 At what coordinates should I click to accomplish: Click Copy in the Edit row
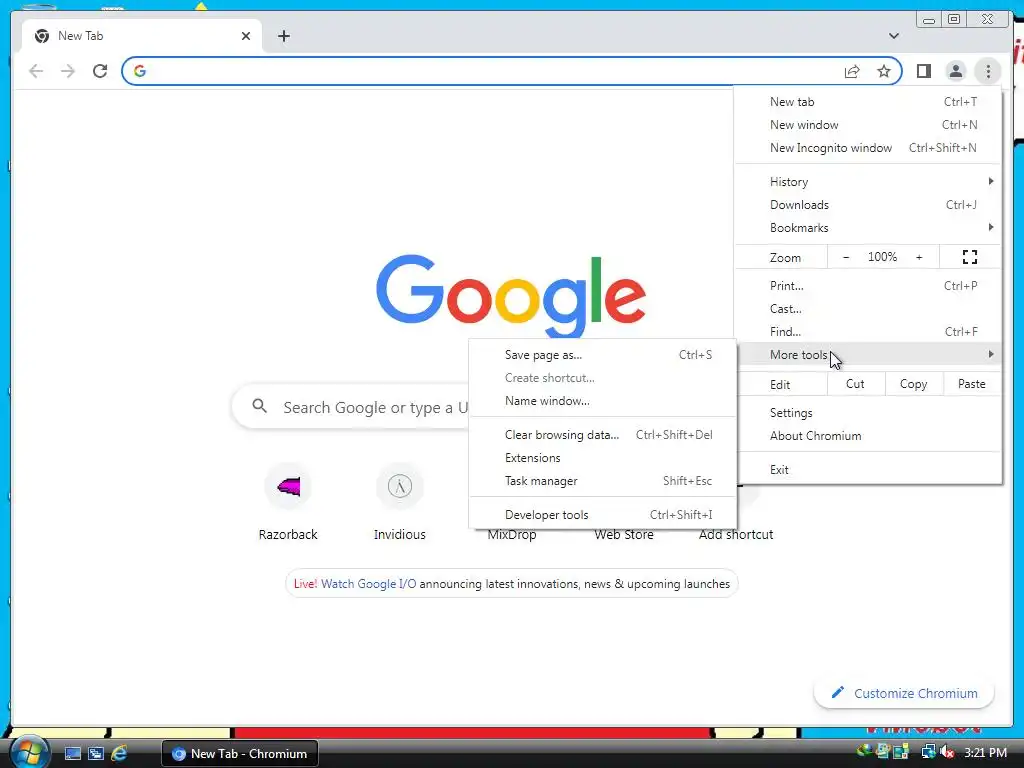pyautogui.click(x=914, y=384)
